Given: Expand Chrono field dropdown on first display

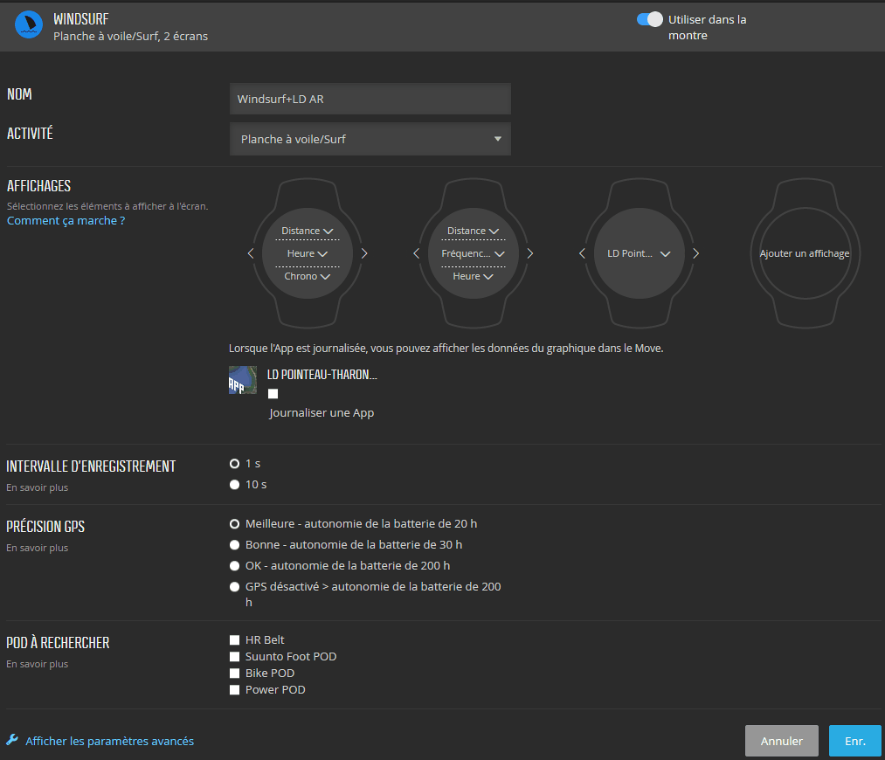Looking at the screenshot, I should pyautogui.click(x=307, y=277).
